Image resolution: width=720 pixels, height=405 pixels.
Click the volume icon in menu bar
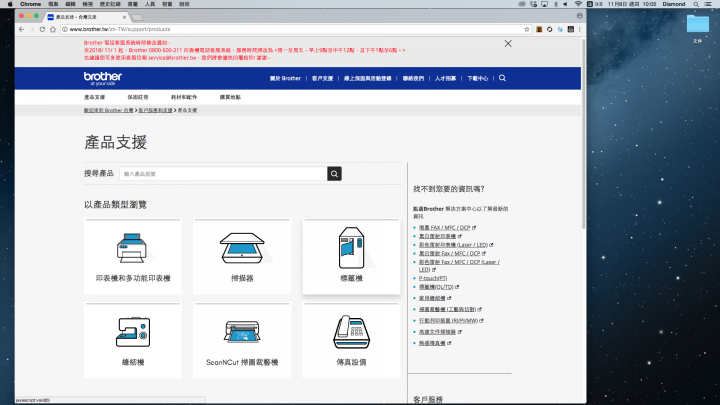click(x=566, y=4)
